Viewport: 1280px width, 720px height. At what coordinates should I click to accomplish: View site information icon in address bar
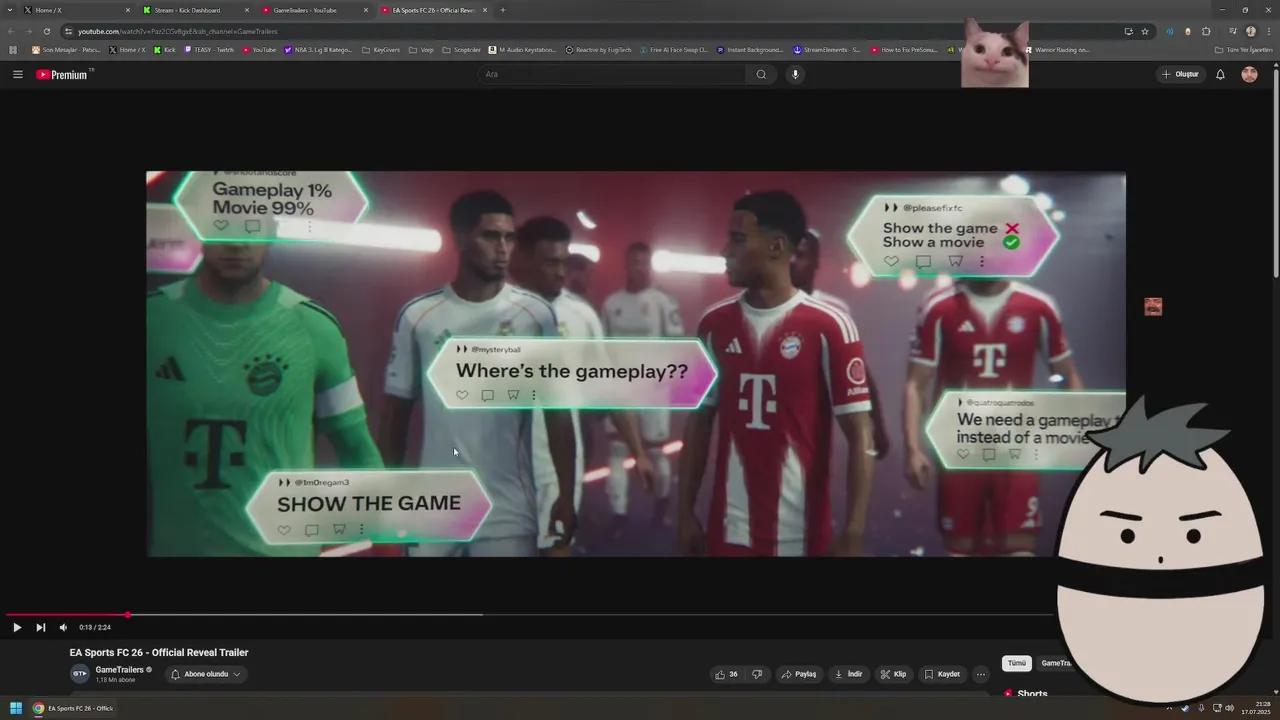pos(68,31)
